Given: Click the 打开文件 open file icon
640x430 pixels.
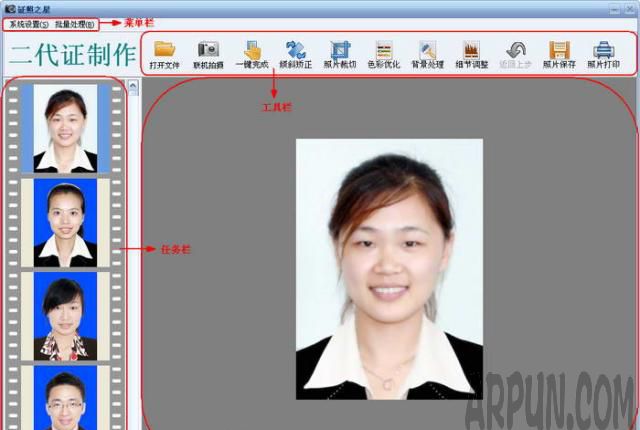Looking at the screenshot, I should point(164,53).
